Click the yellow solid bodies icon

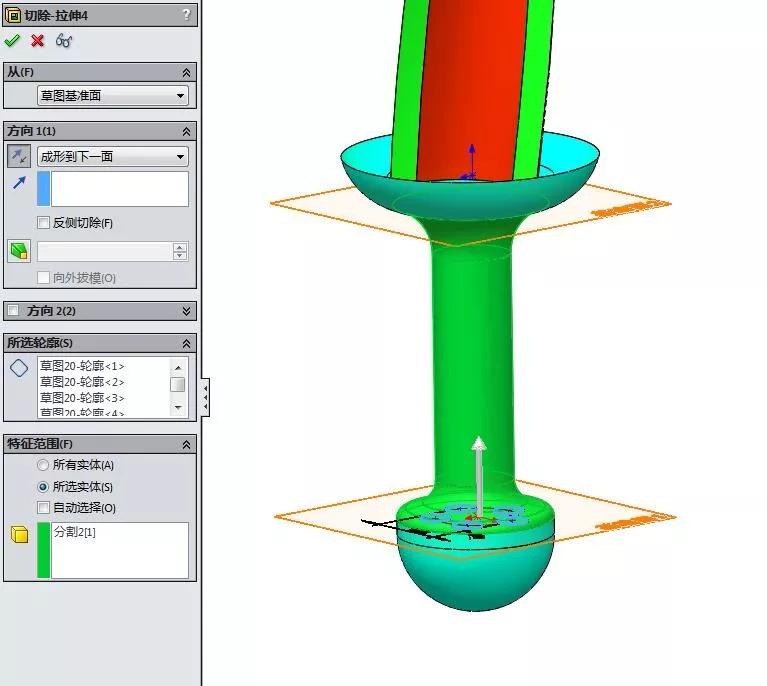pos(19,534)
